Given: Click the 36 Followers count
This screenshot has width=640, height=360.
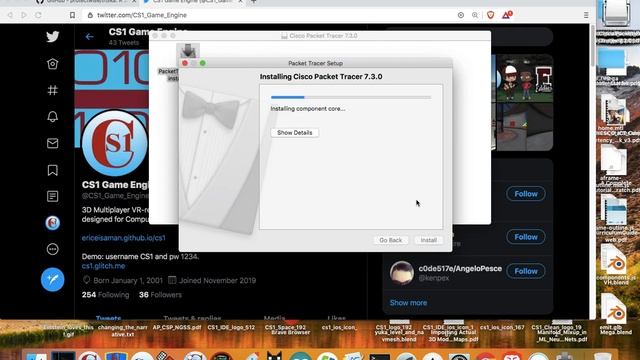Looking at the screenshot, I should (160, 295).
